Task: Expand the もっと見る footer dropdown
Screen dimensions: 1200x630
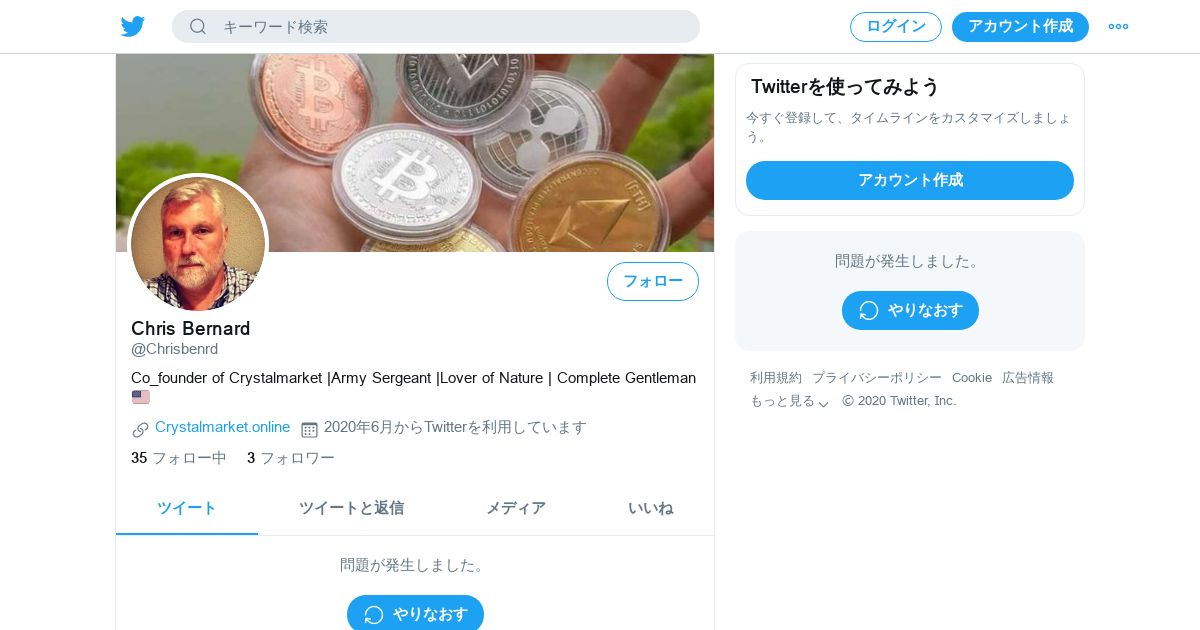Action: click(x=790, y=401)
